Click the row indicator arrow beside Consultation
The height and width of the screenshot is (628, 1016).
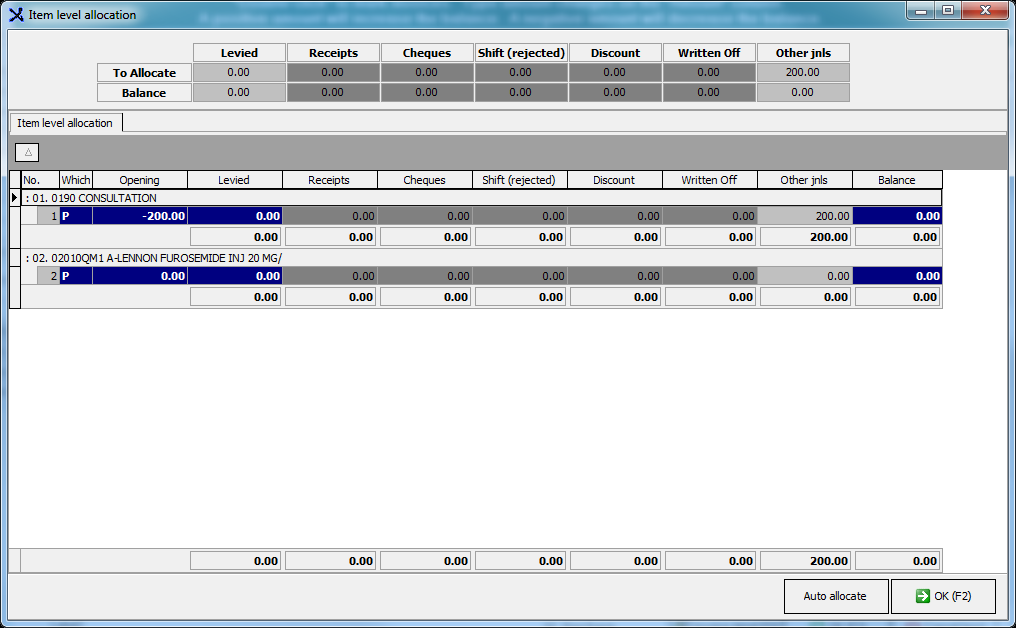[x=14, y=198]
